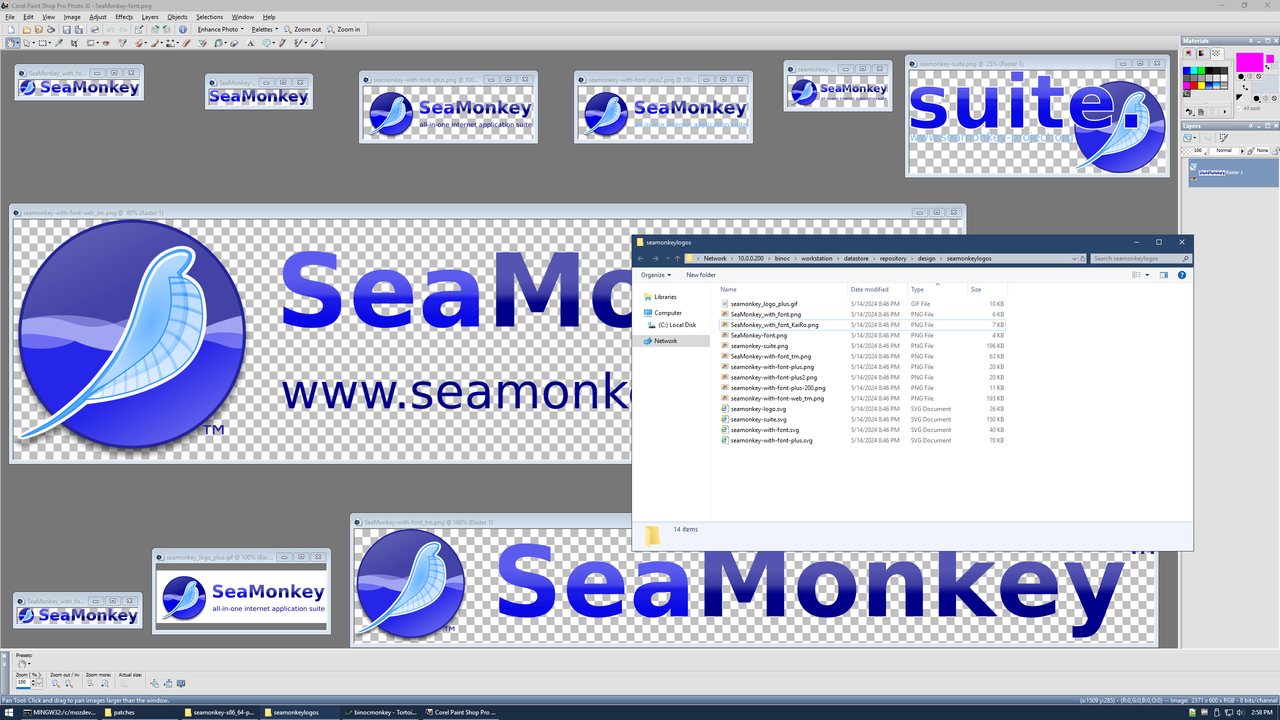This screenshot has width=1280, height=720.
Task: Select Network in Explorer navigation pane
Action: (x=665, y=341)
